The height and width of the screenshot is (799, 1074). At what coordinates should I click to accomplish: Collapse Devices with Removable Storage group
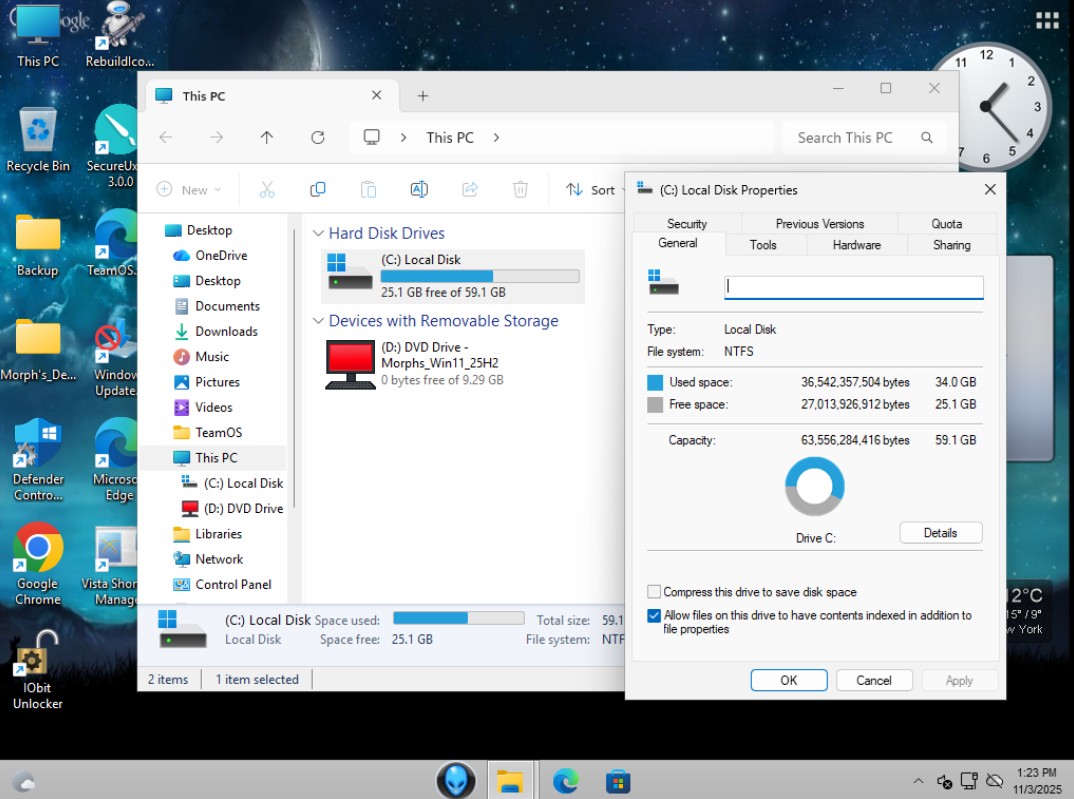tap(318, 321)
